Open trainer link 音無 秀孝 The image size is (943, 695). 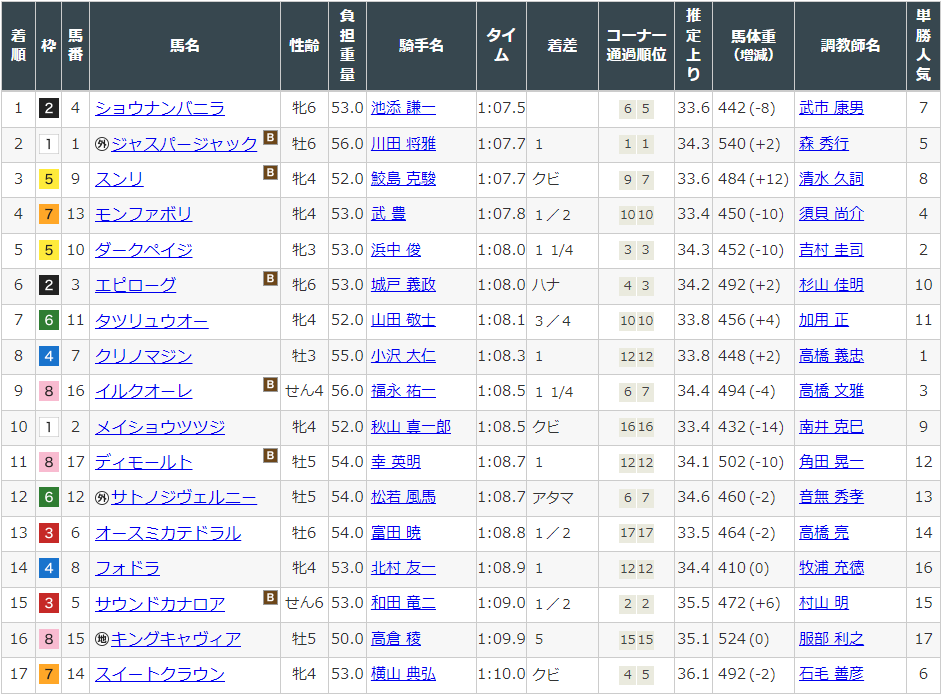(x=831, y=497)
